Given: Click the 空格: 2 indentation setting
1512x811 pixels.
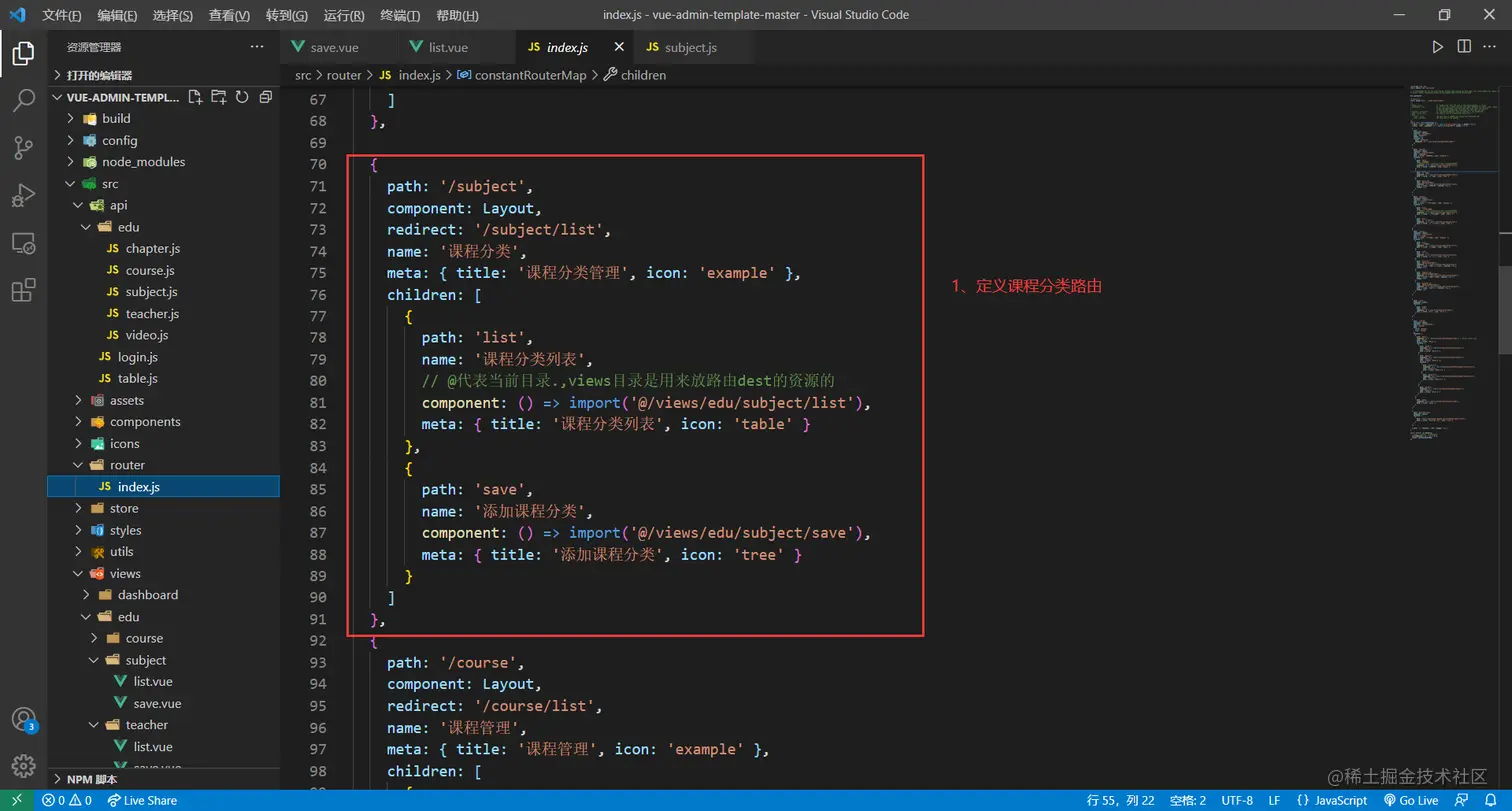Looking at the screenshot, I should 1188,800.
